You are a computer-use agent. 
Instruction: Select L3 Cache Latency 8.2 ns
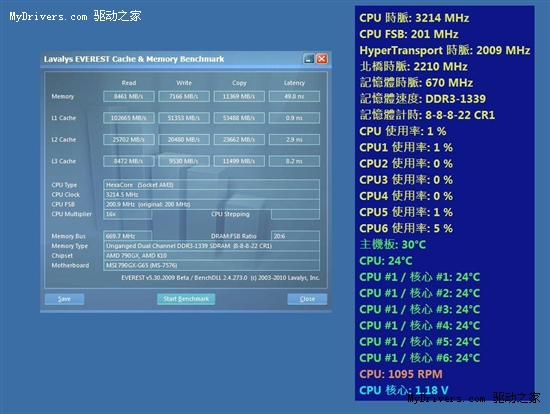tap(294, 161)
